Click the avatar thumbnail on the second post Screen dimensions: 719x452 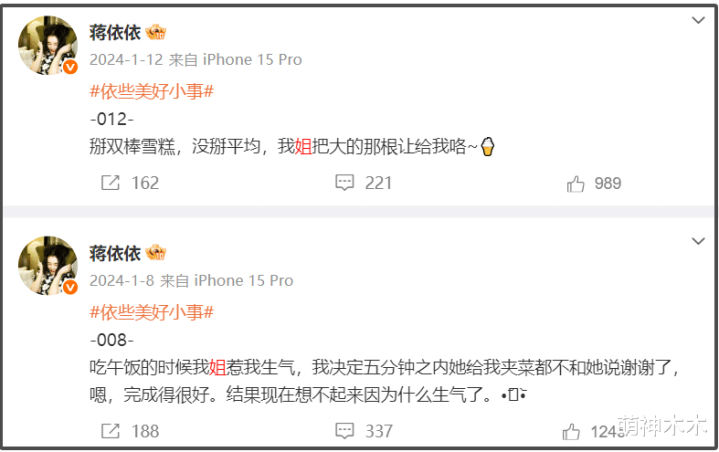point(48,265)
